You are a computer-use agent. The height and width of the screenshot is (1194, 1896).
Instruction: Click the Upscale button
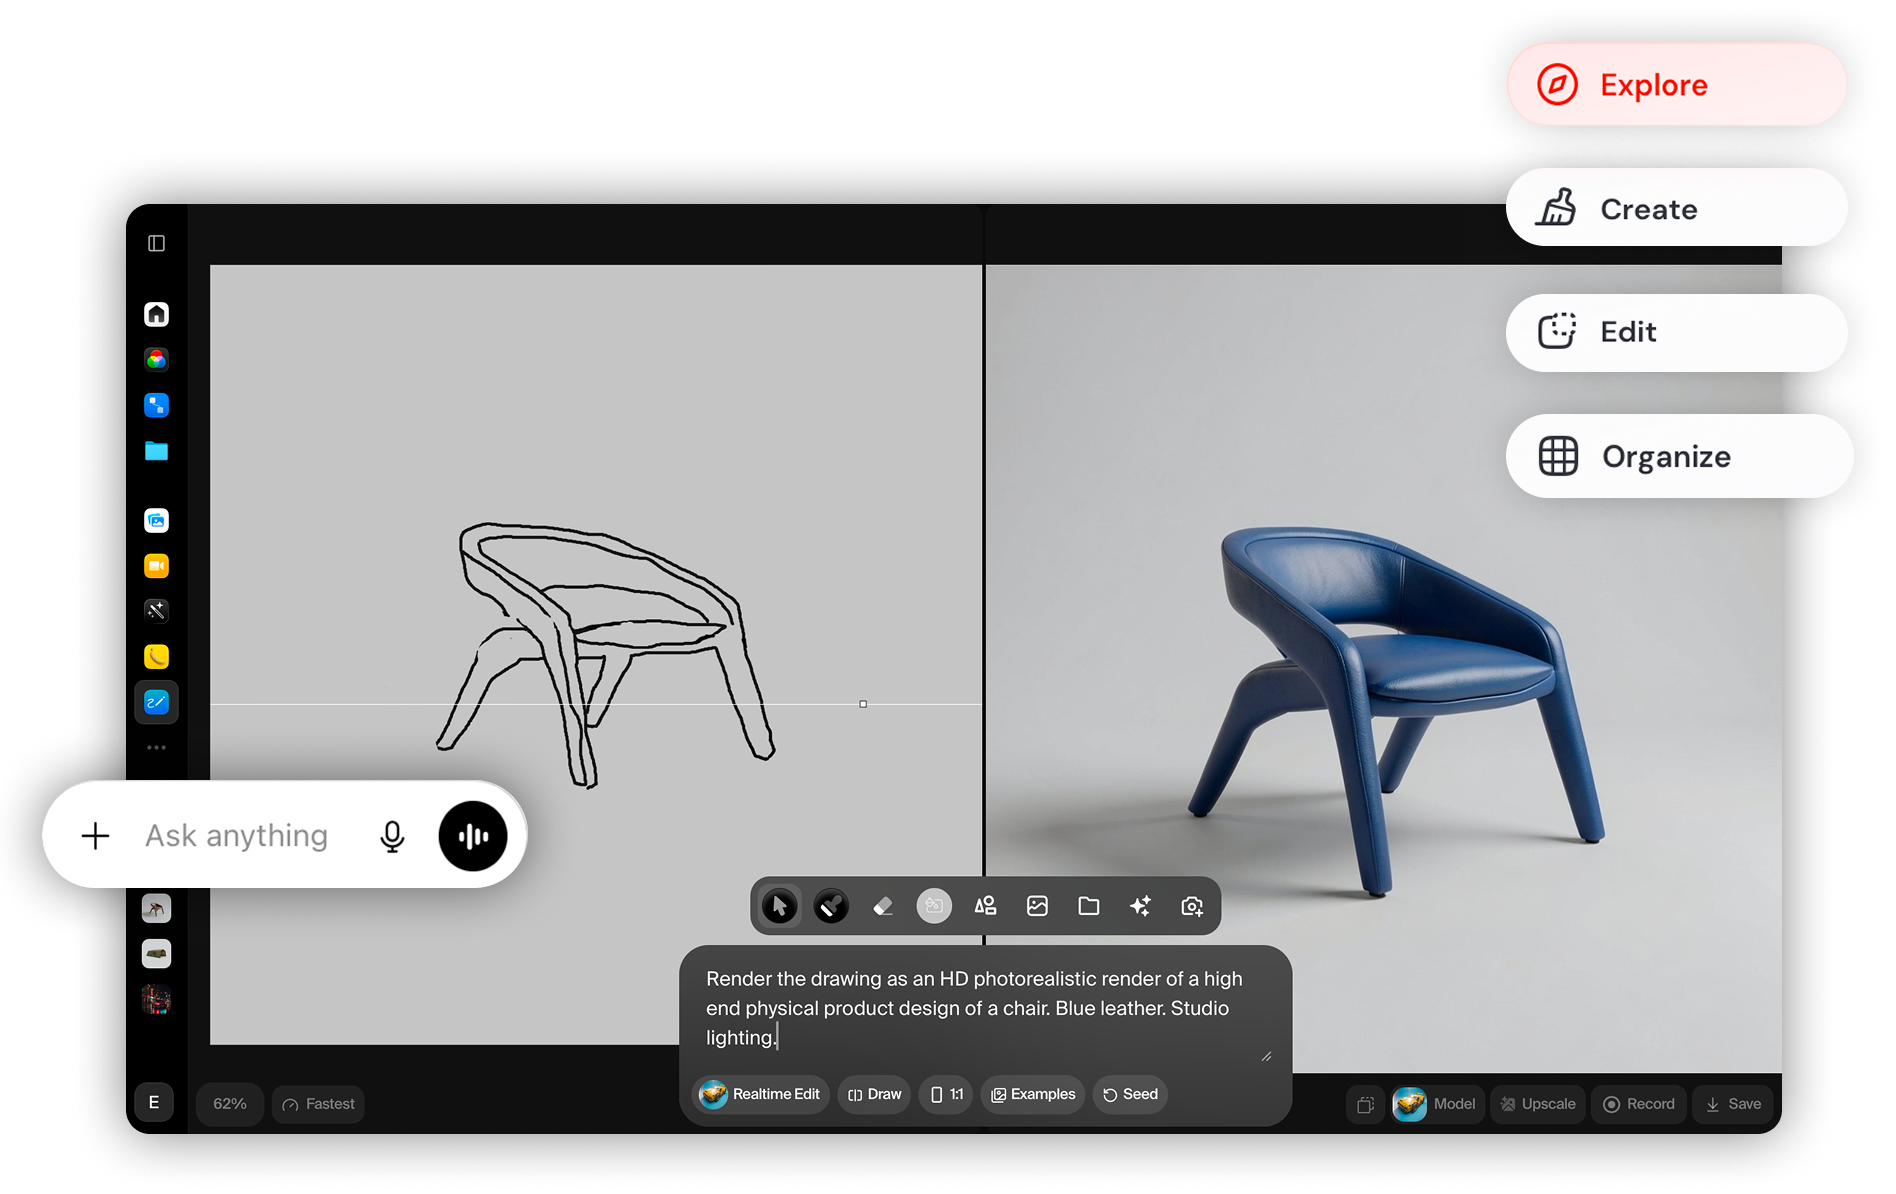coord(1538,1104)
